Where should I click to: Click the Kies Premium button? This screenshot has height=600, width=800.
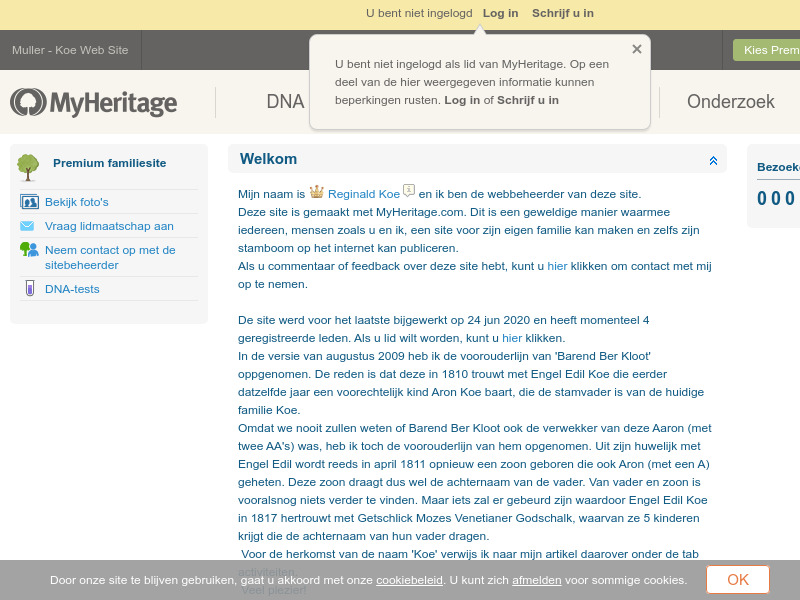pyautogui.click(x=766, y=50)
